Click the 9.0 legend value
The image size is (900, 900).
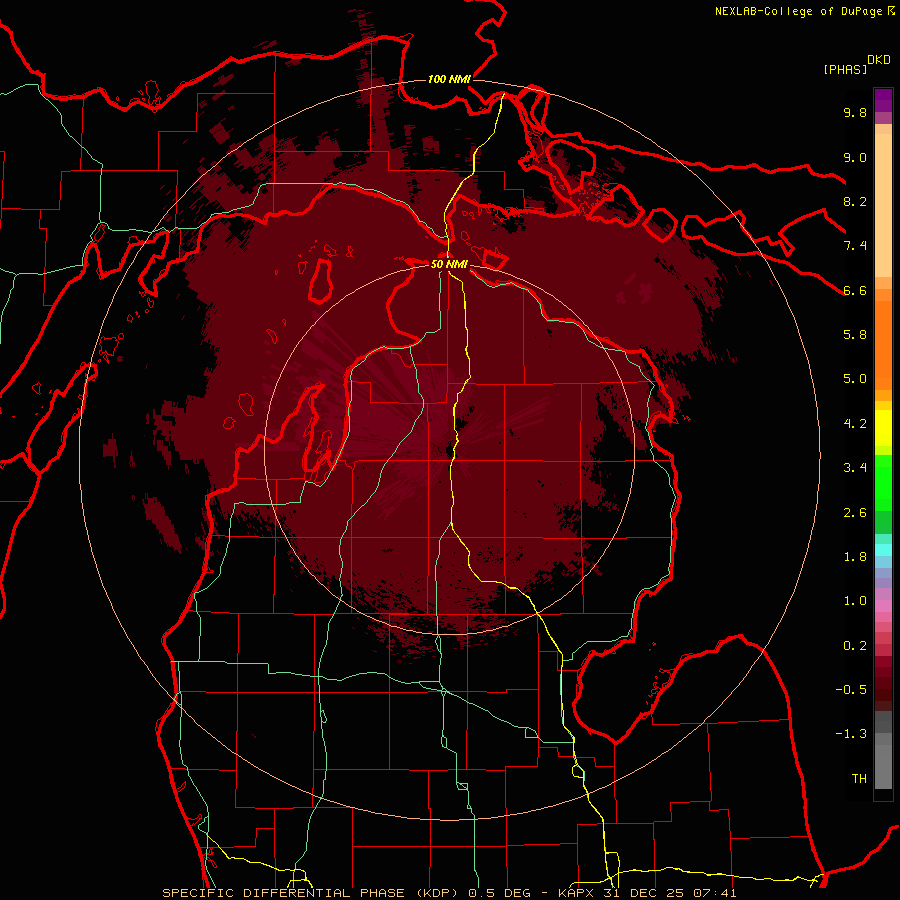[x=855, y=157]
